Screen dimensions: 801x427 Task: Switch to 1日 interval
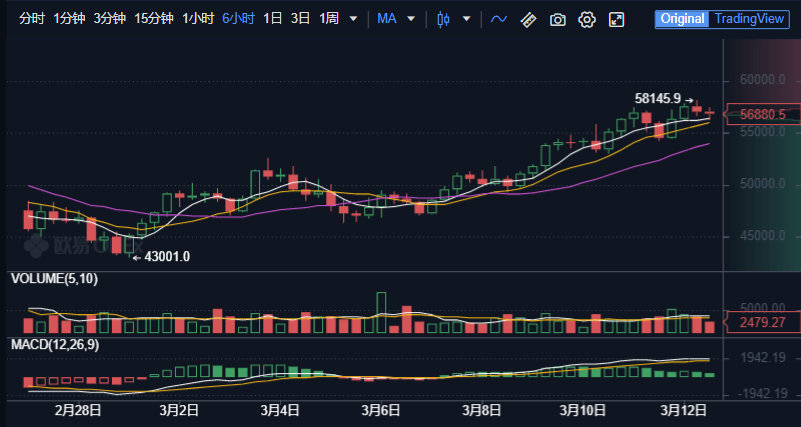pyautogui.click(x=273, y=19)
